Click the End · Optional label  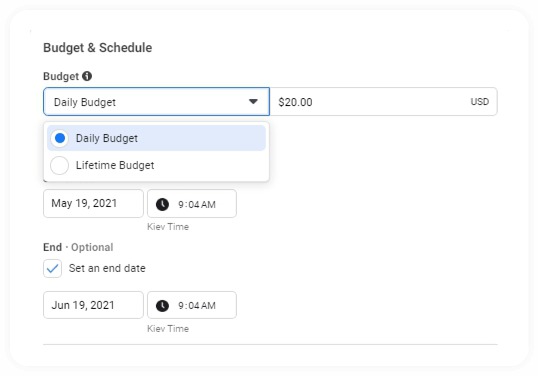(78, 247)
